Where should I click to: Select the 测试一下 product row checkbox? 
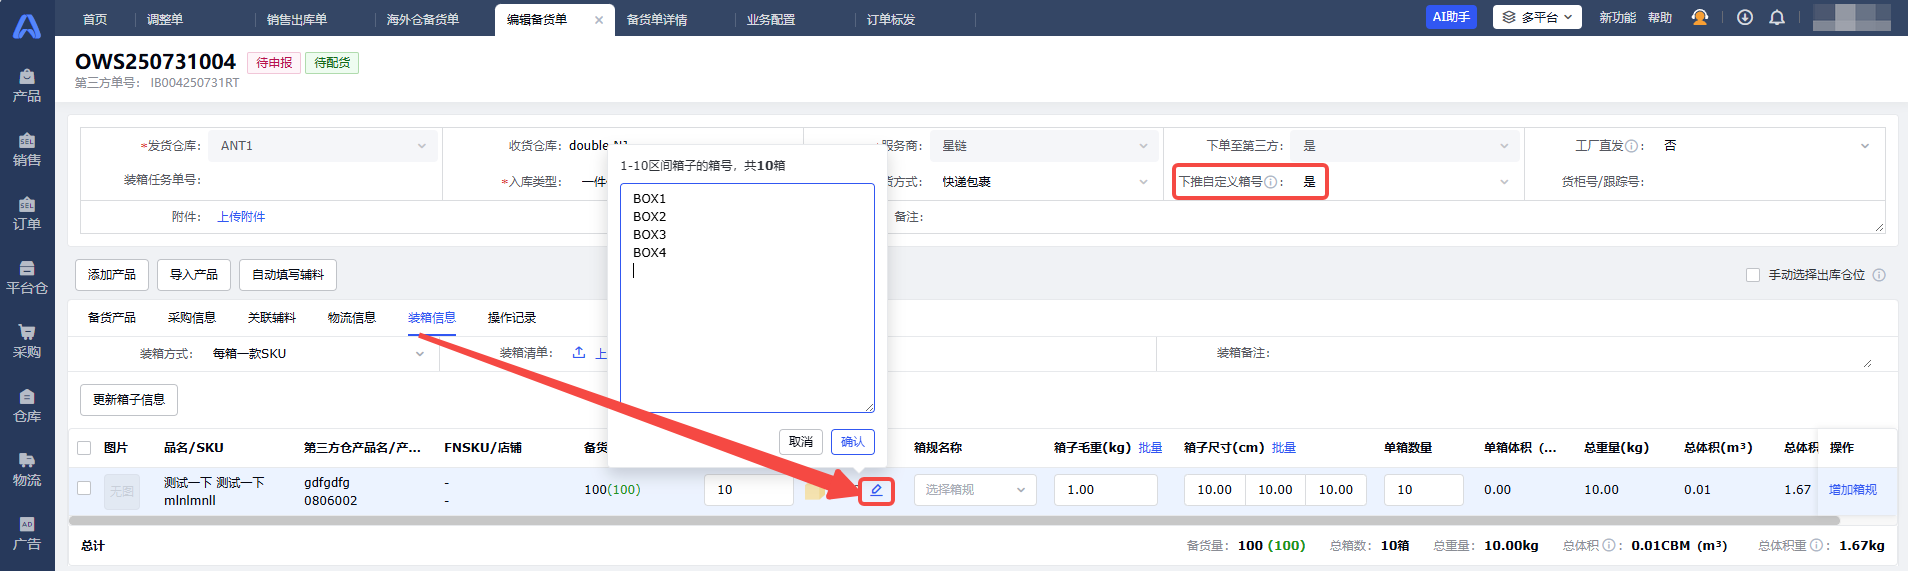tap(84, 488)
